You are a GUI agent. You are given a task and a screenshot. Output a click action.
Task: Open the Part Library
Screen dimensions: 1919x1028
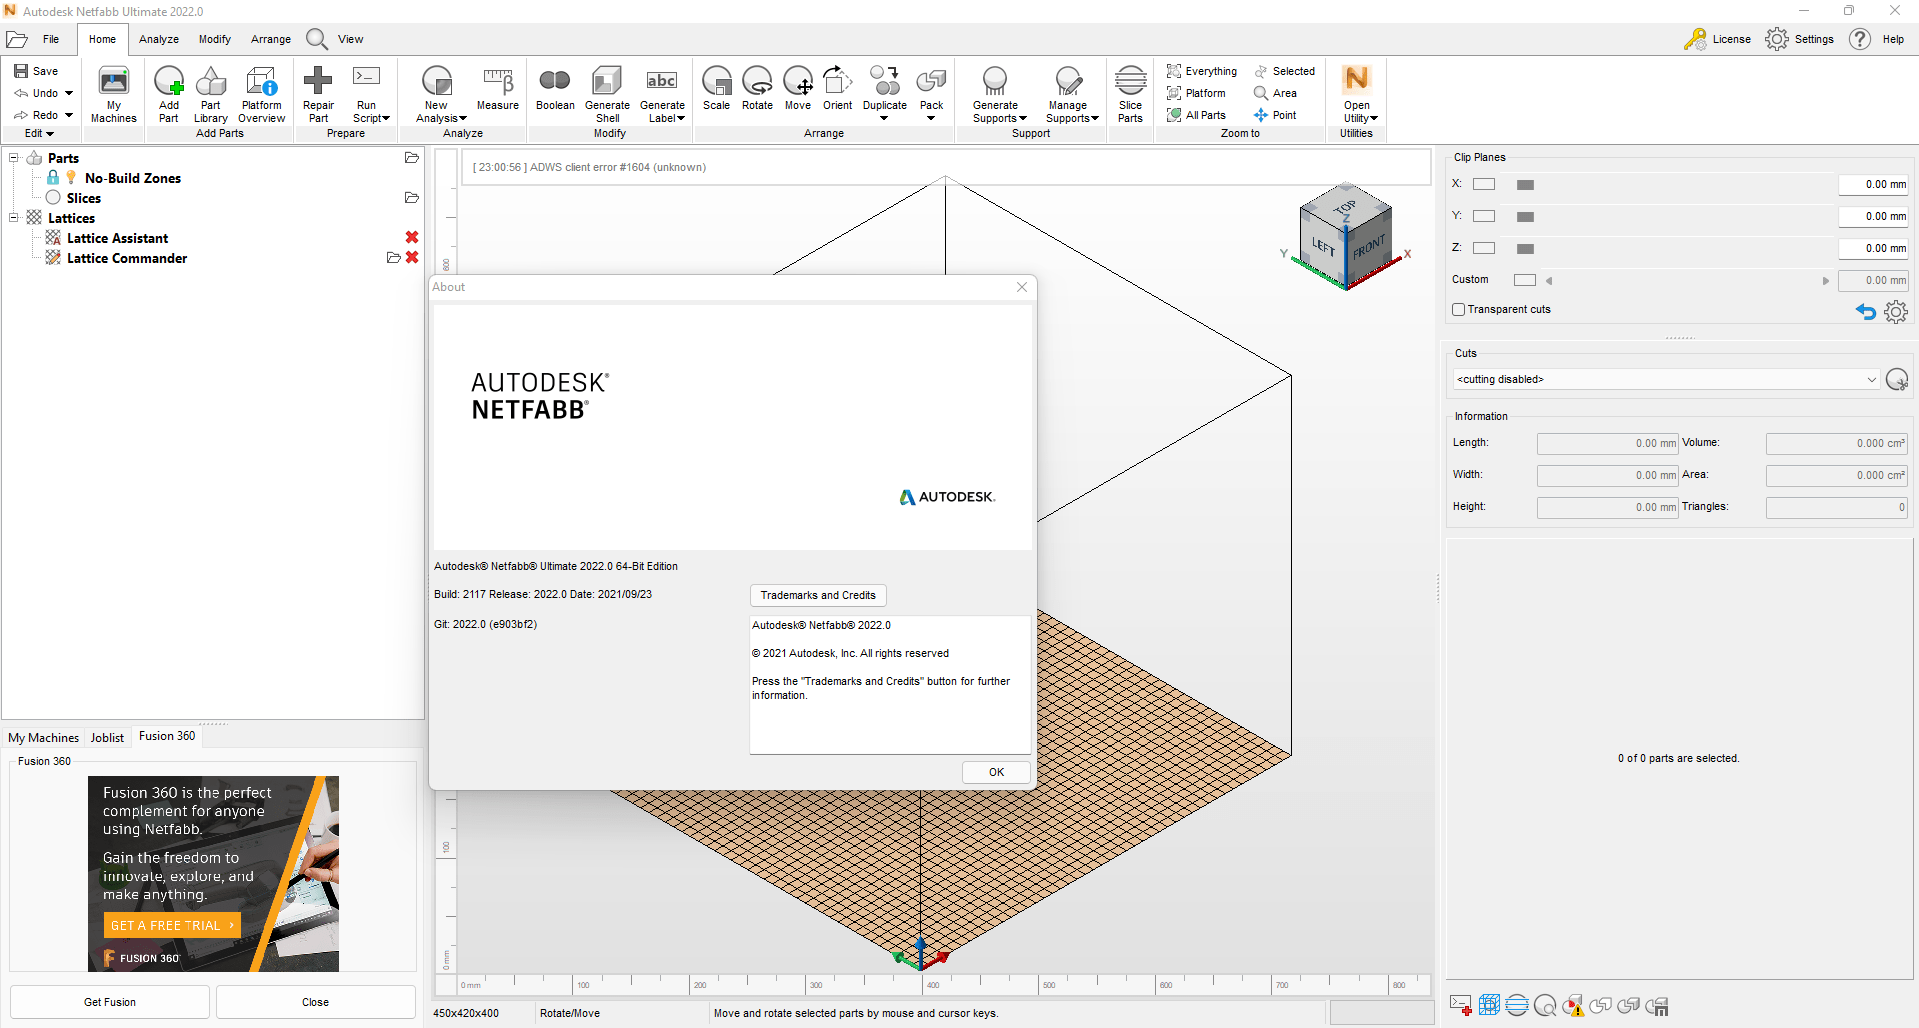(210, 95)
